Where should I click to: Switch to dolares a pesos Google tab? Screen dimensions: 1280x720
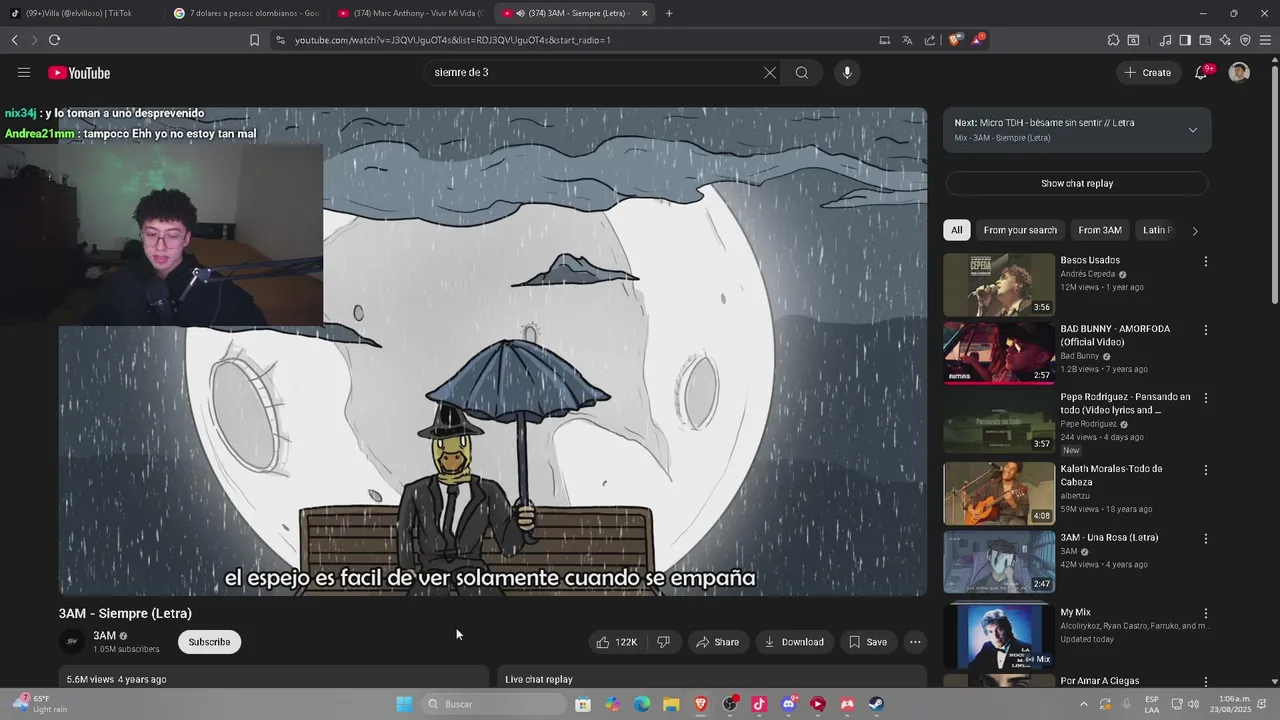pos(245,13)
